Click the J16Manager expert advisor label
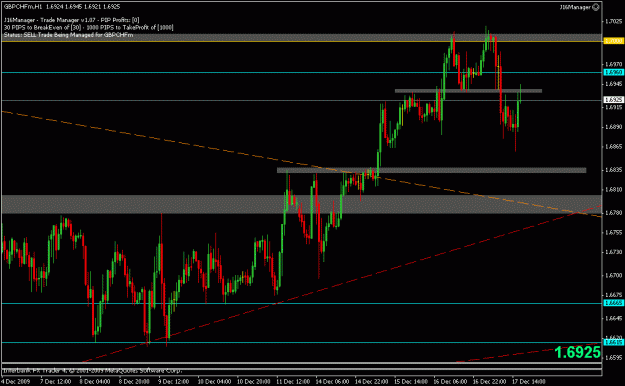The image size is (625, 386). [x=575, y=7]
